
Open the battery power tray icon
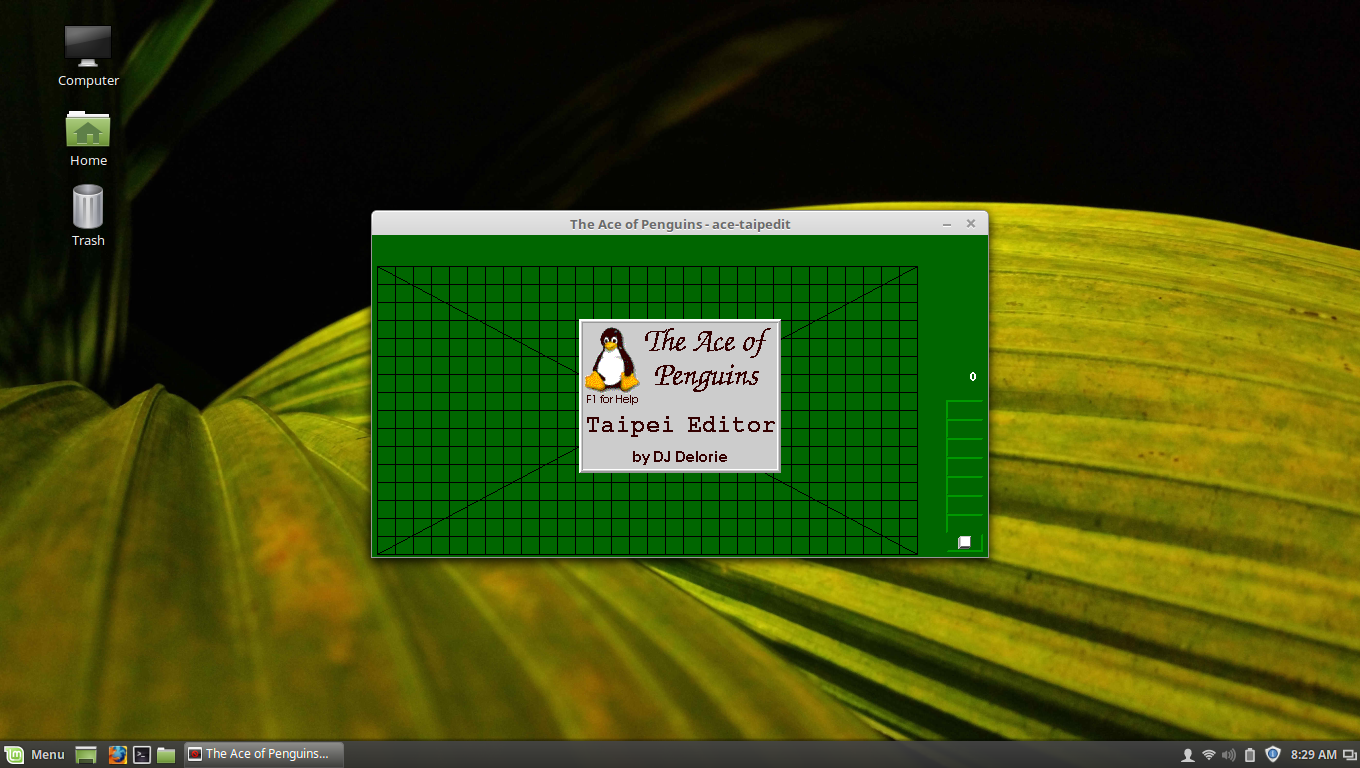[x=1250, y=755]
